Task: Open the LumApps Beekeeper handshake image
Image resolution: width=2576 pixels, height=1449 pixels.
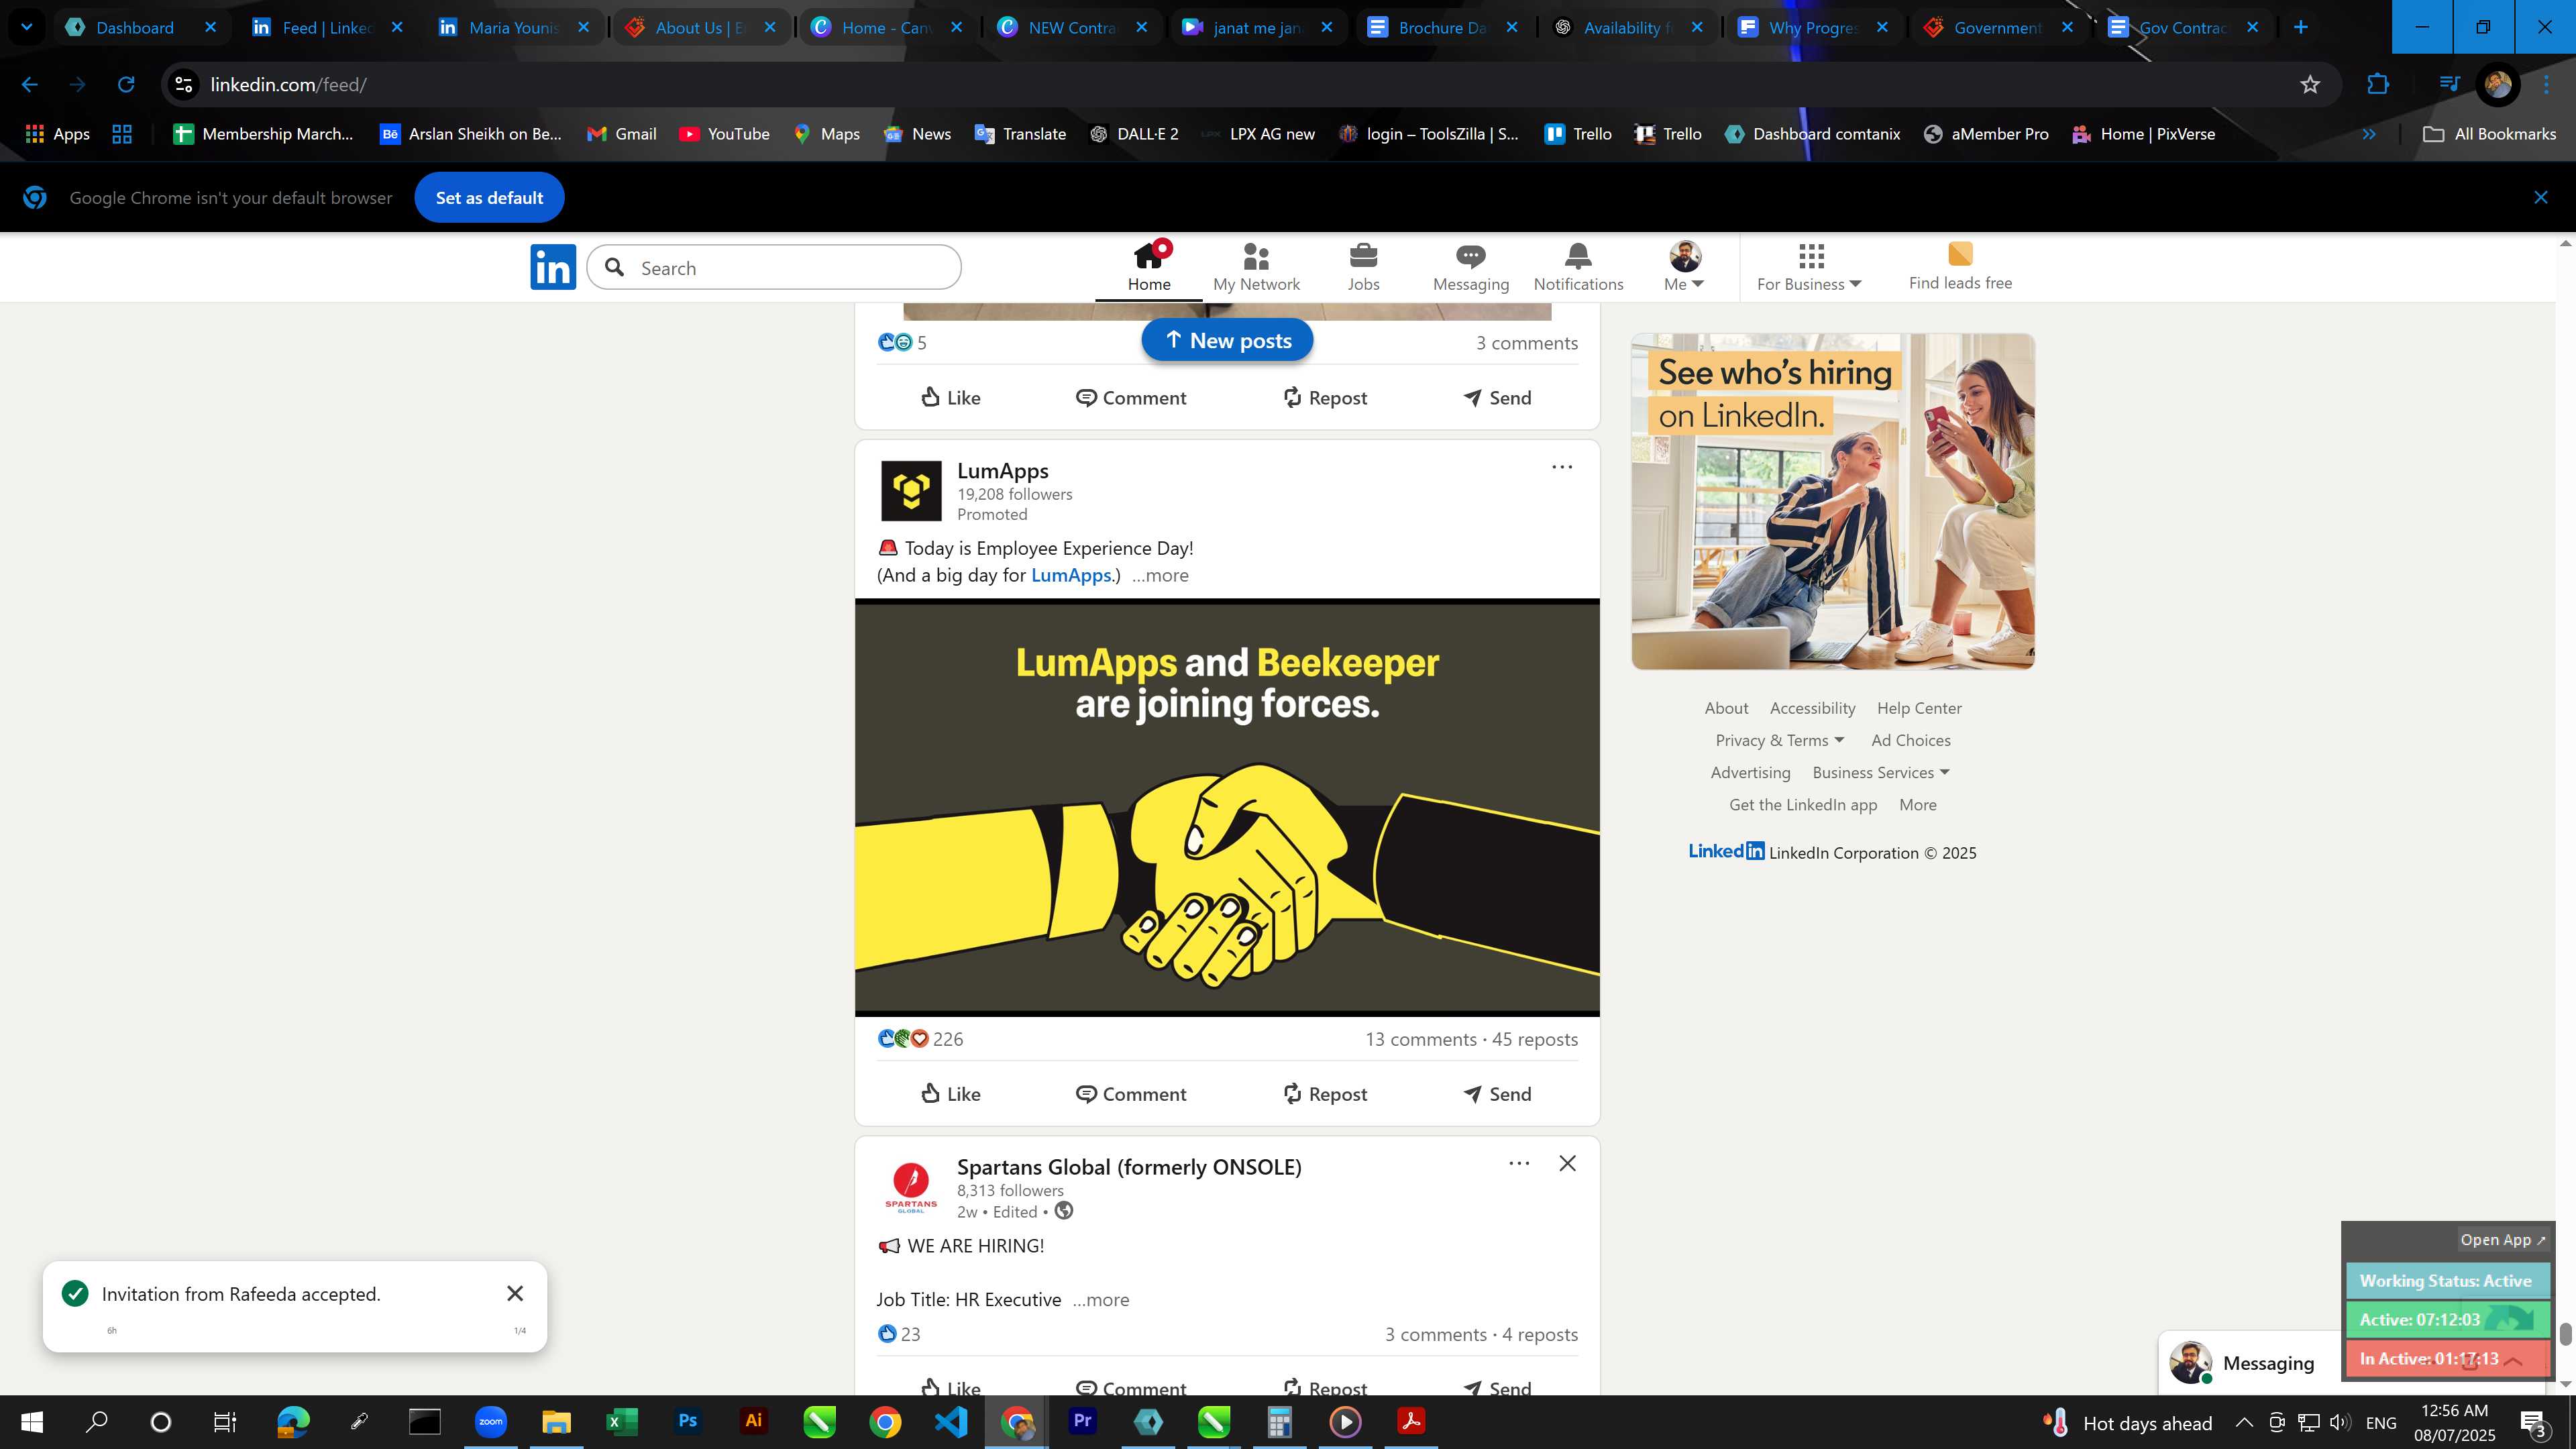Action: (x=1227, y=807)
